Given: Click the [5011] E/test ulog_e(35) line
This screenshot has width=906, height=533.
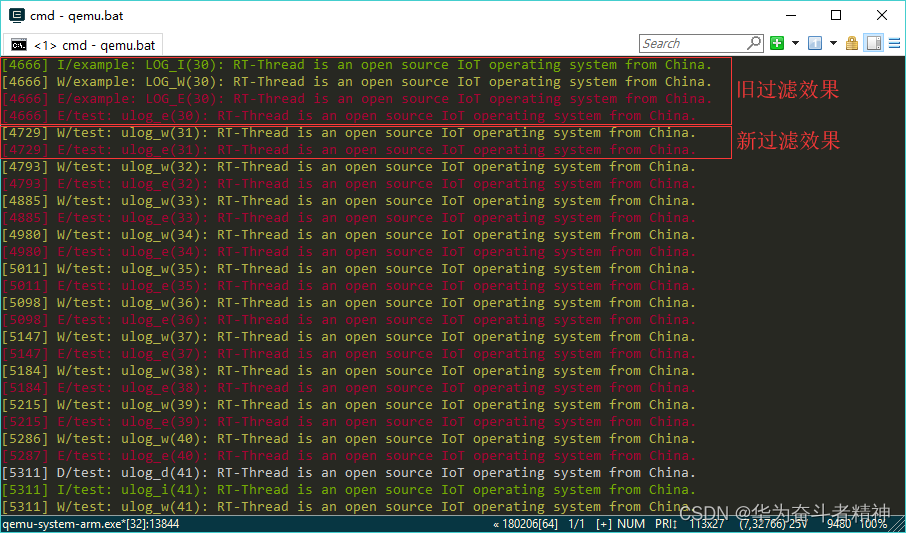Looking at the screenshot, I should coord(348,286).
